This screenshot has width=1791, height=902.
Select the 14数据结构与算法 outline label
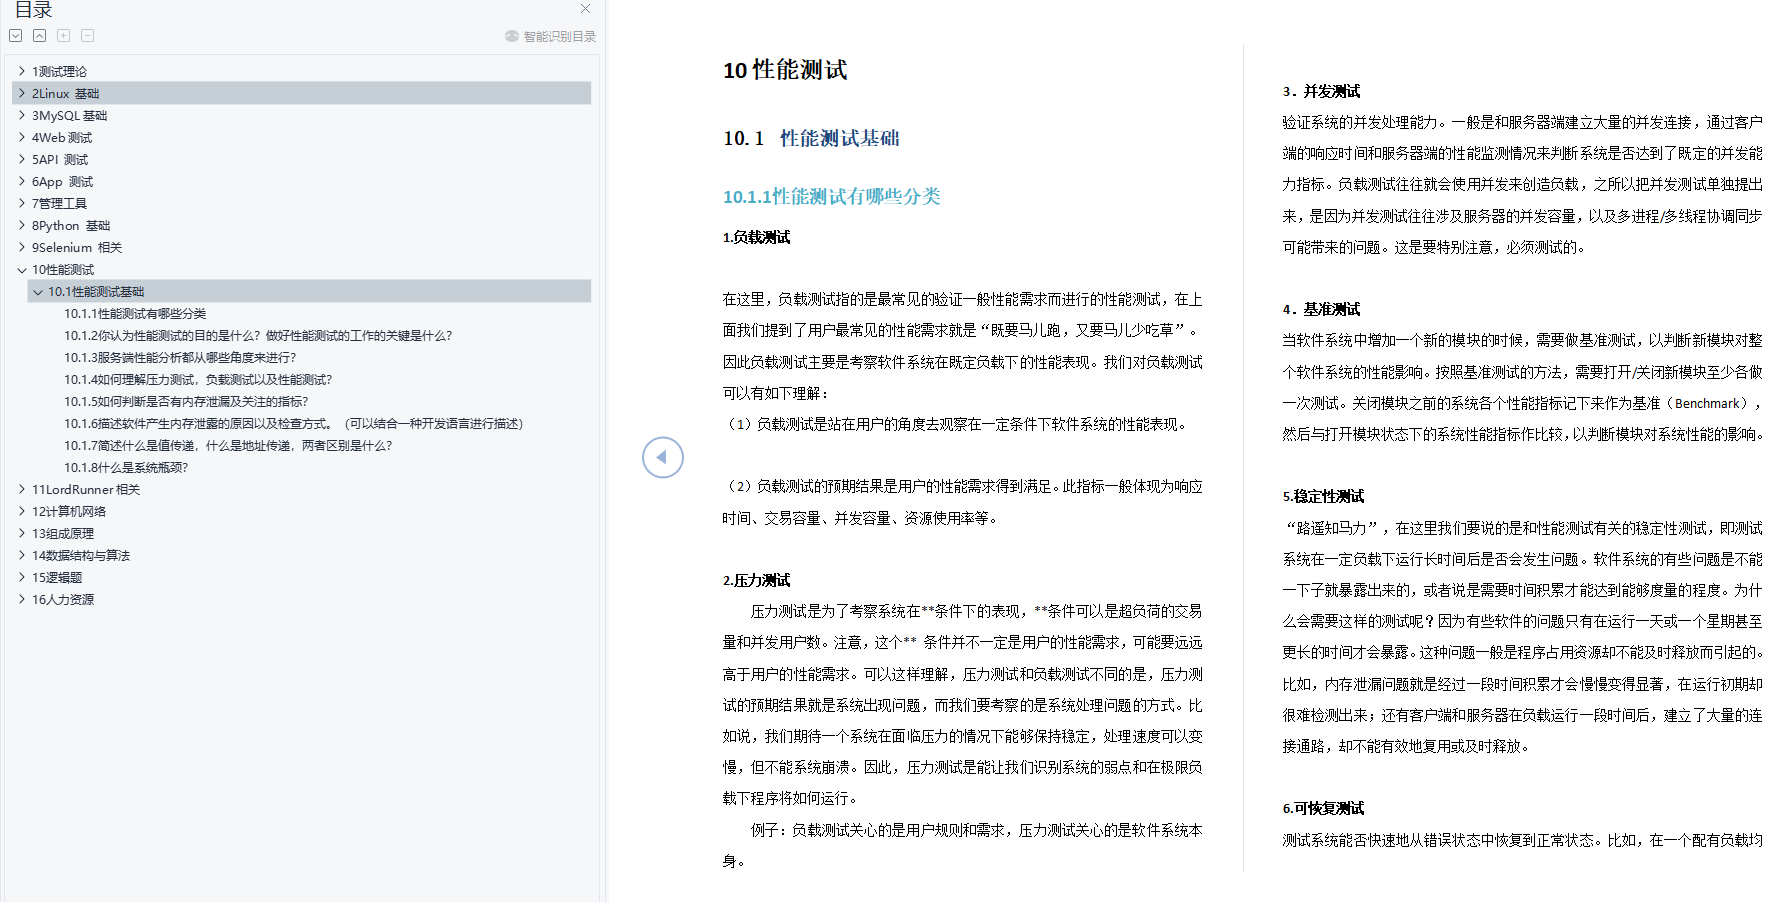pos(81,555)
